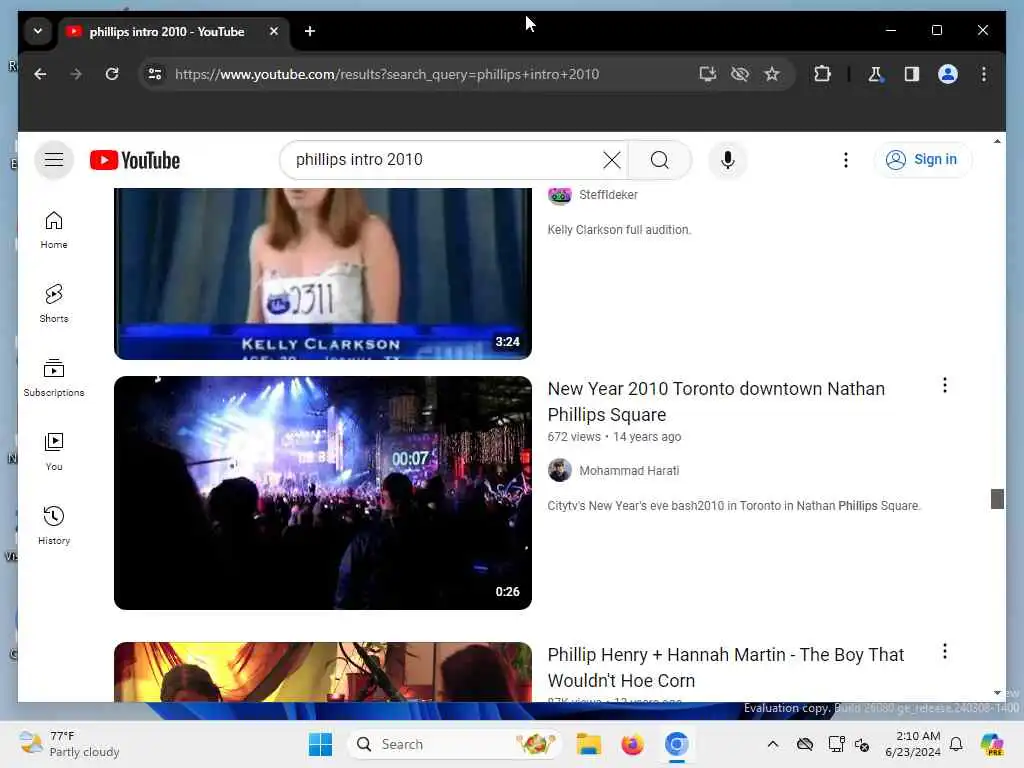Select the phillips intro 2010 tab

click(166, 31)
